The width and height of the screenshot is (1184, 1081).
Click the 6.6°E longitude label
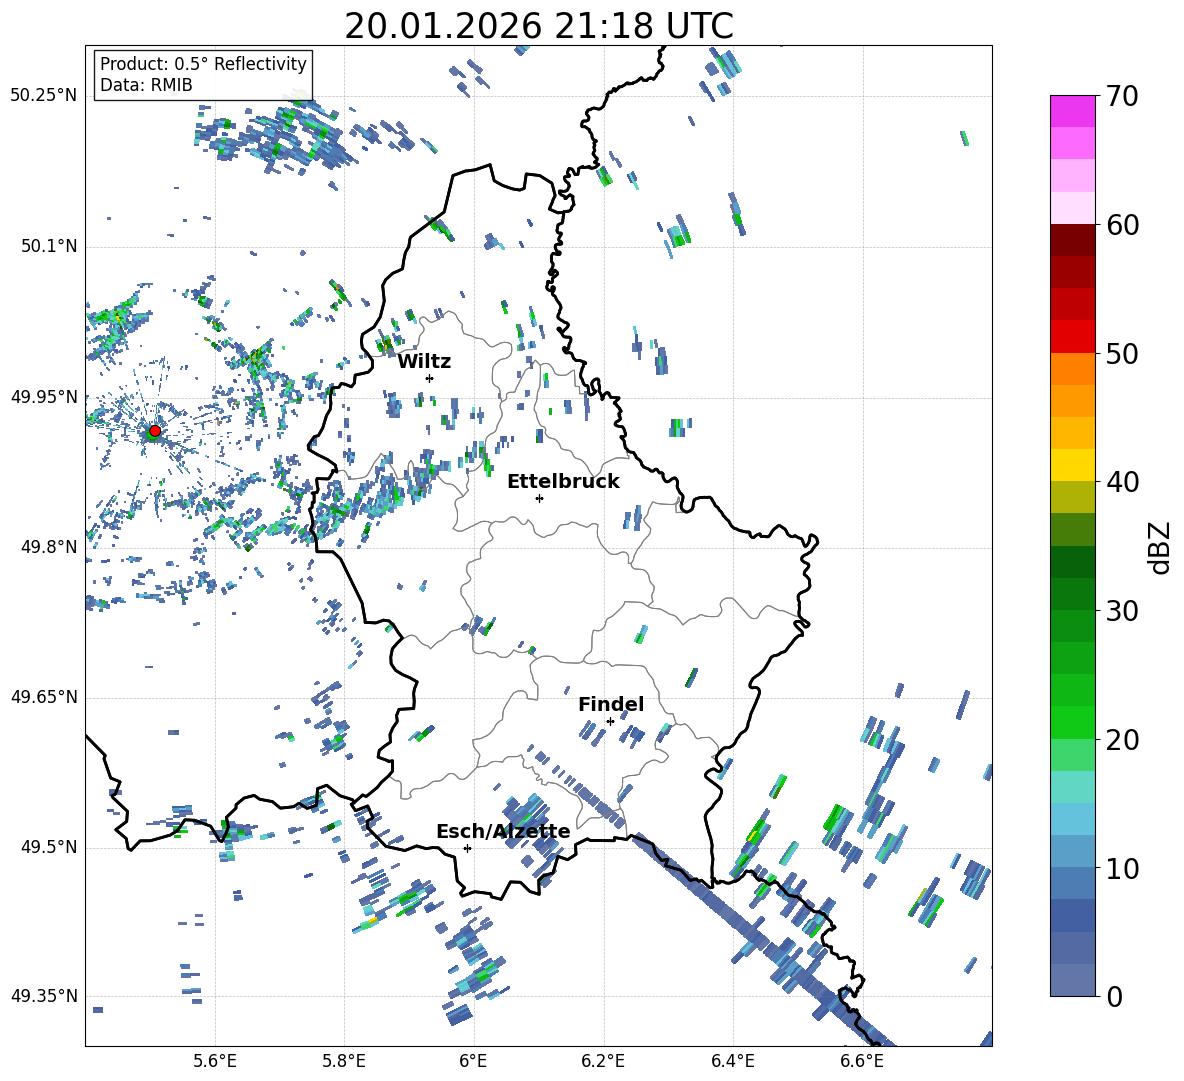[x=862, y=1061]
